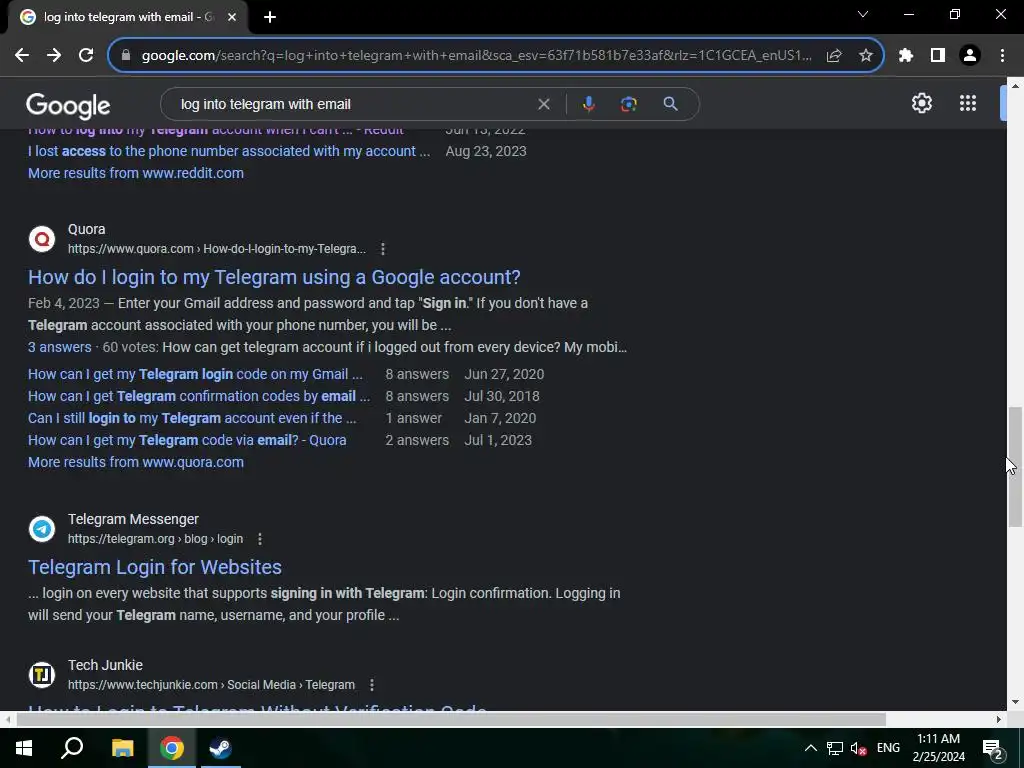Open more options for Tech Junkie result

coord(372,684)
